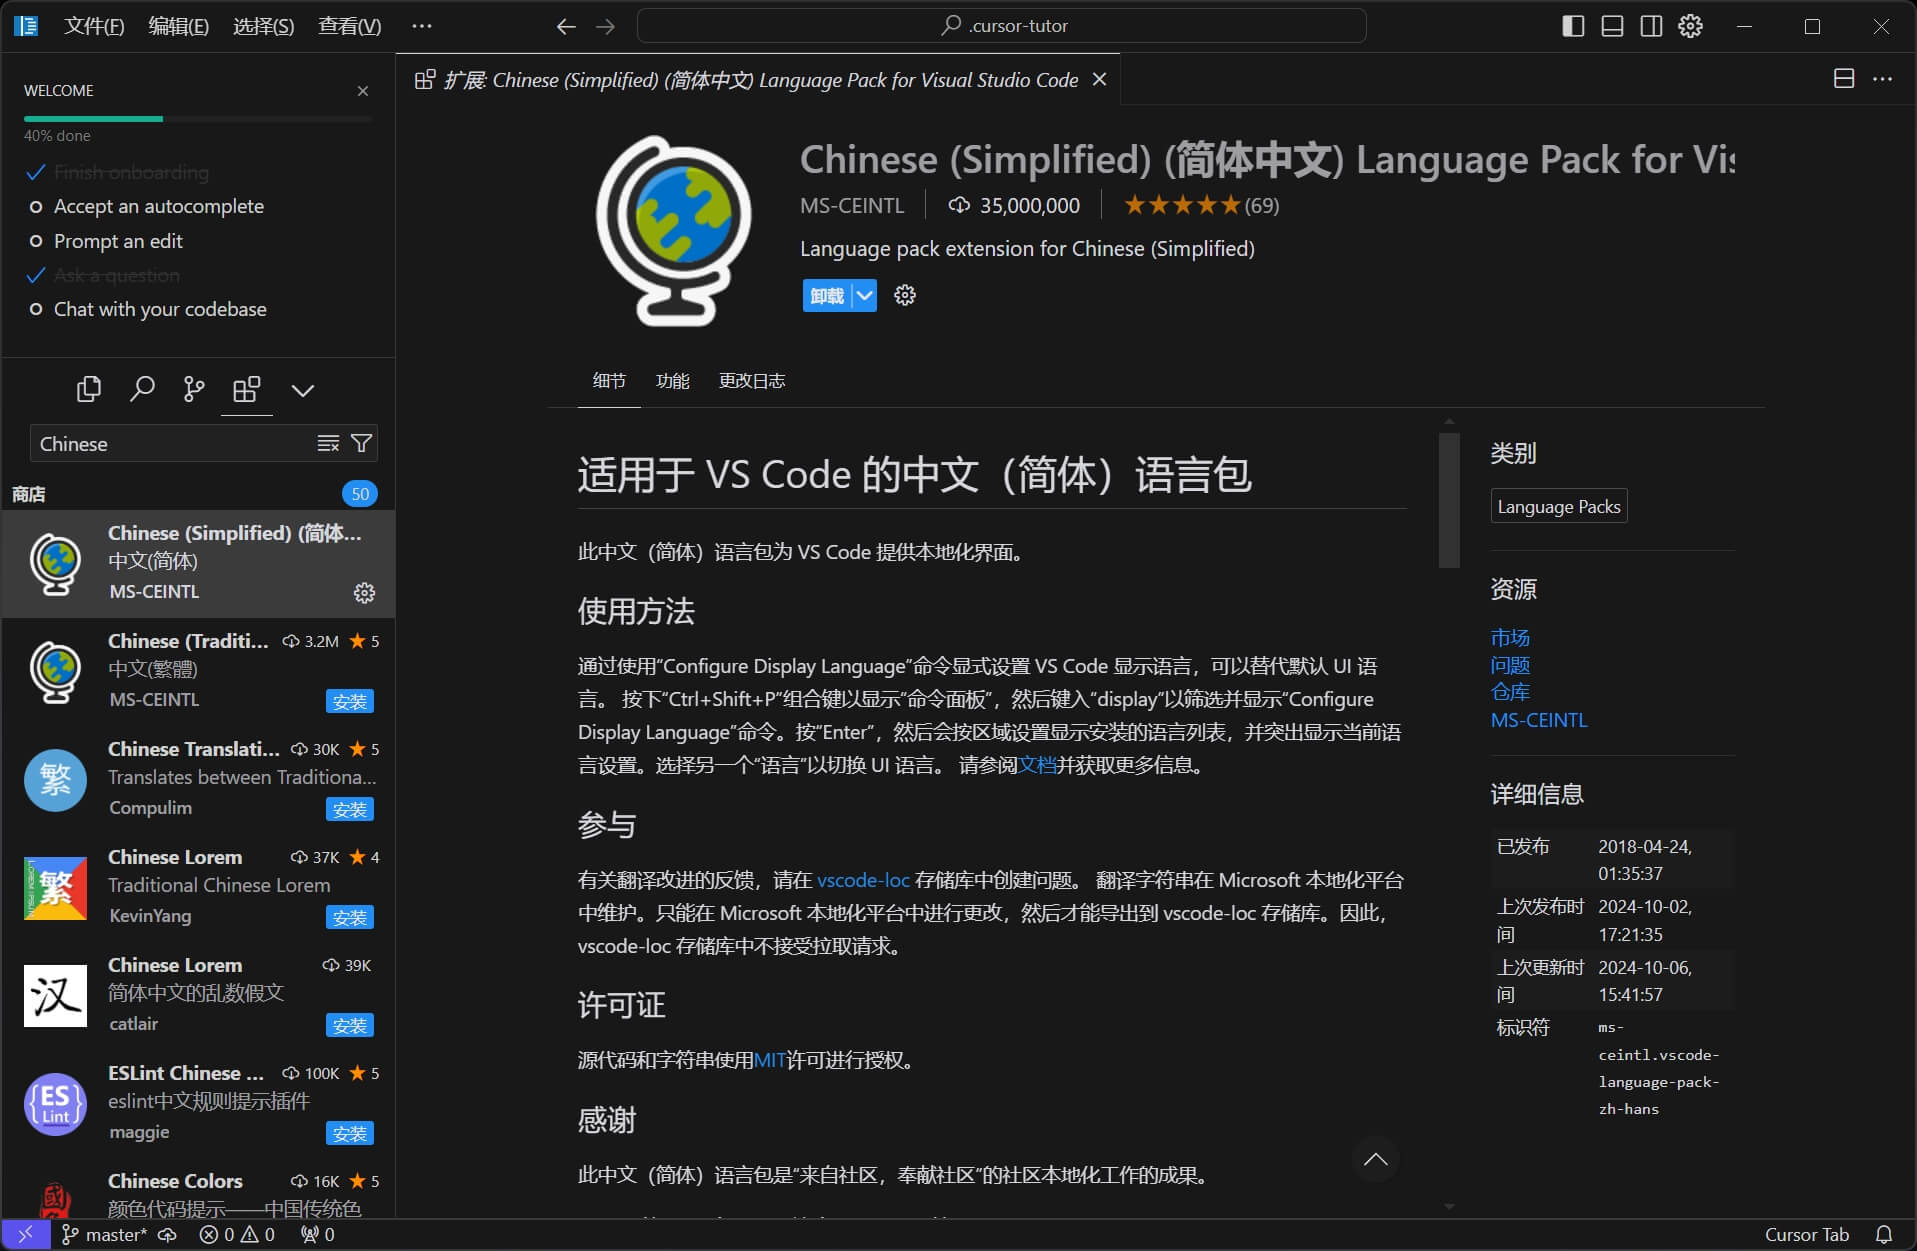
Task: Install the Chinese (Traditional) language pack
Action: pos(349,701)
